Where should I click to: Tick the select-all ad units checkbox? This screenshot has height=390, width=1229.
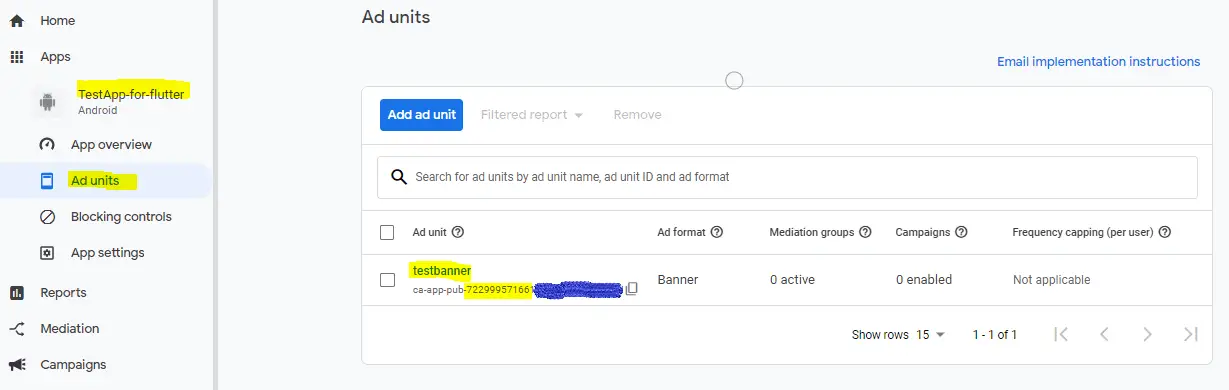click(387, 233)
